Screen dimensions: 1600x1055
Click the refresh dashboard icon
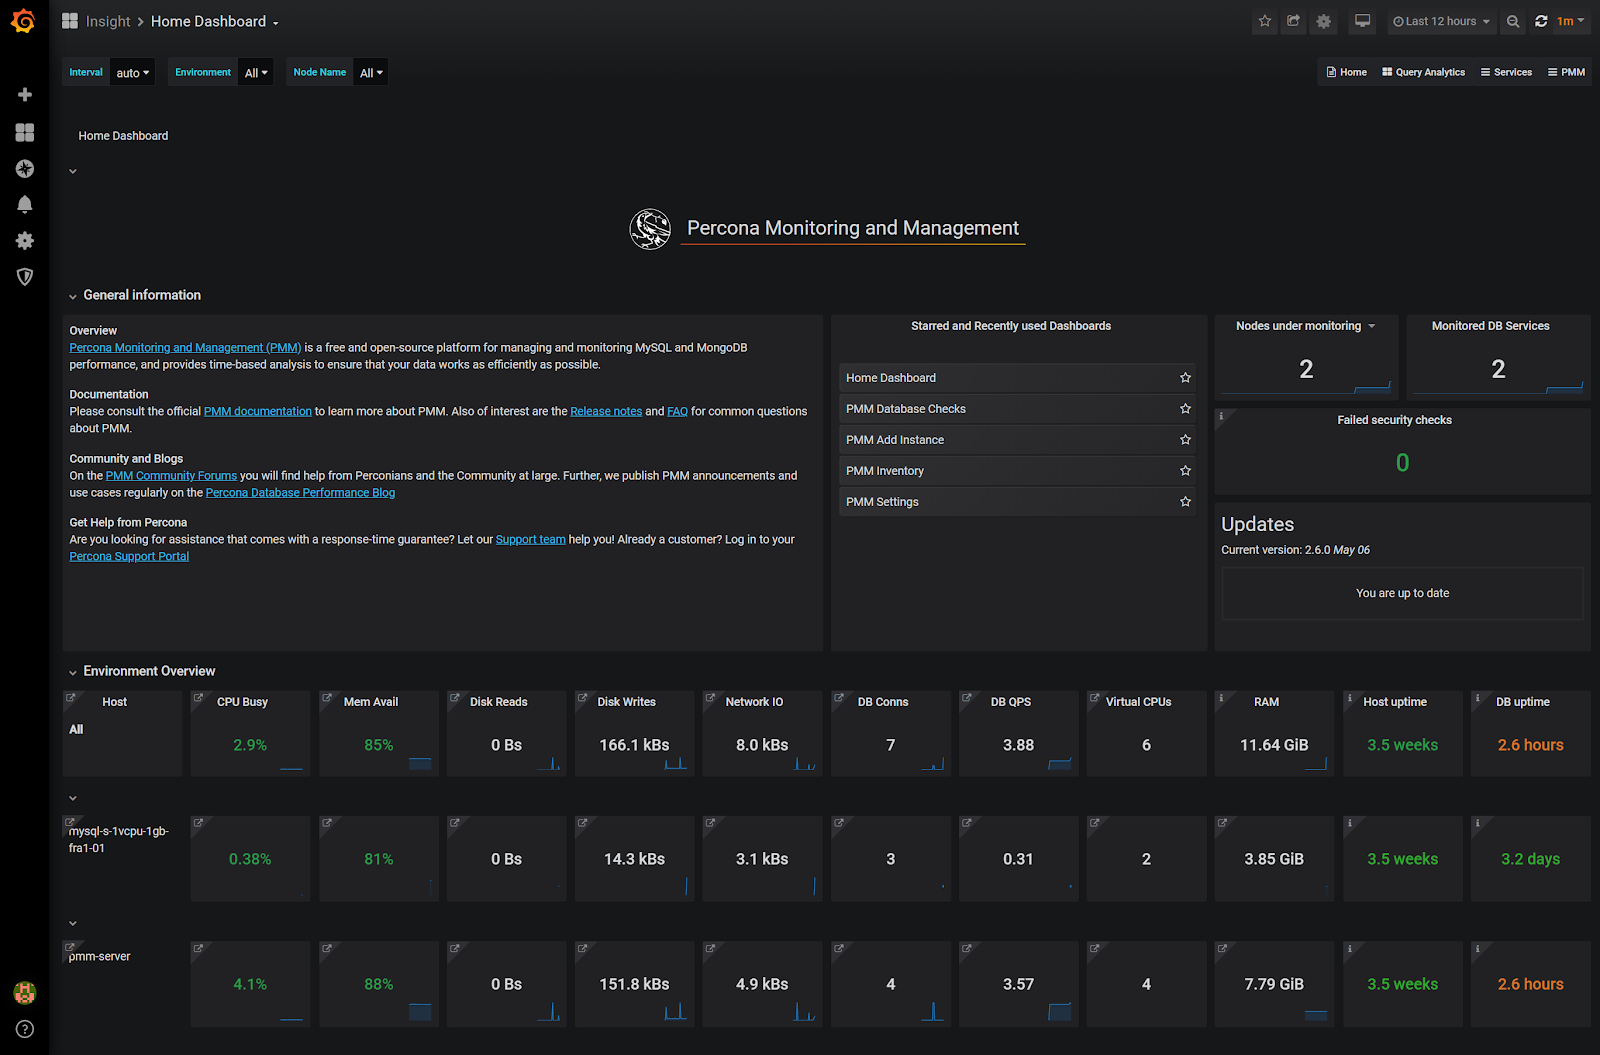coord(1541,21)
